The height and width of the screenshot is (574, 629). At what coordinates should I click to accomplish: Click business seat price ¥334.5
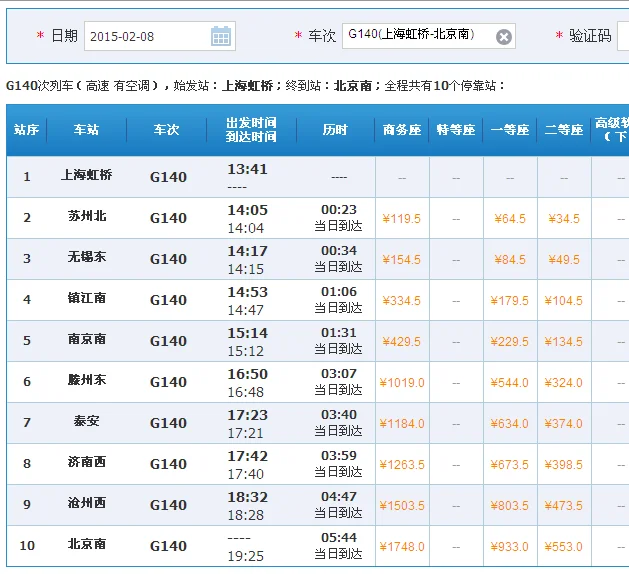tap(402, 301)
